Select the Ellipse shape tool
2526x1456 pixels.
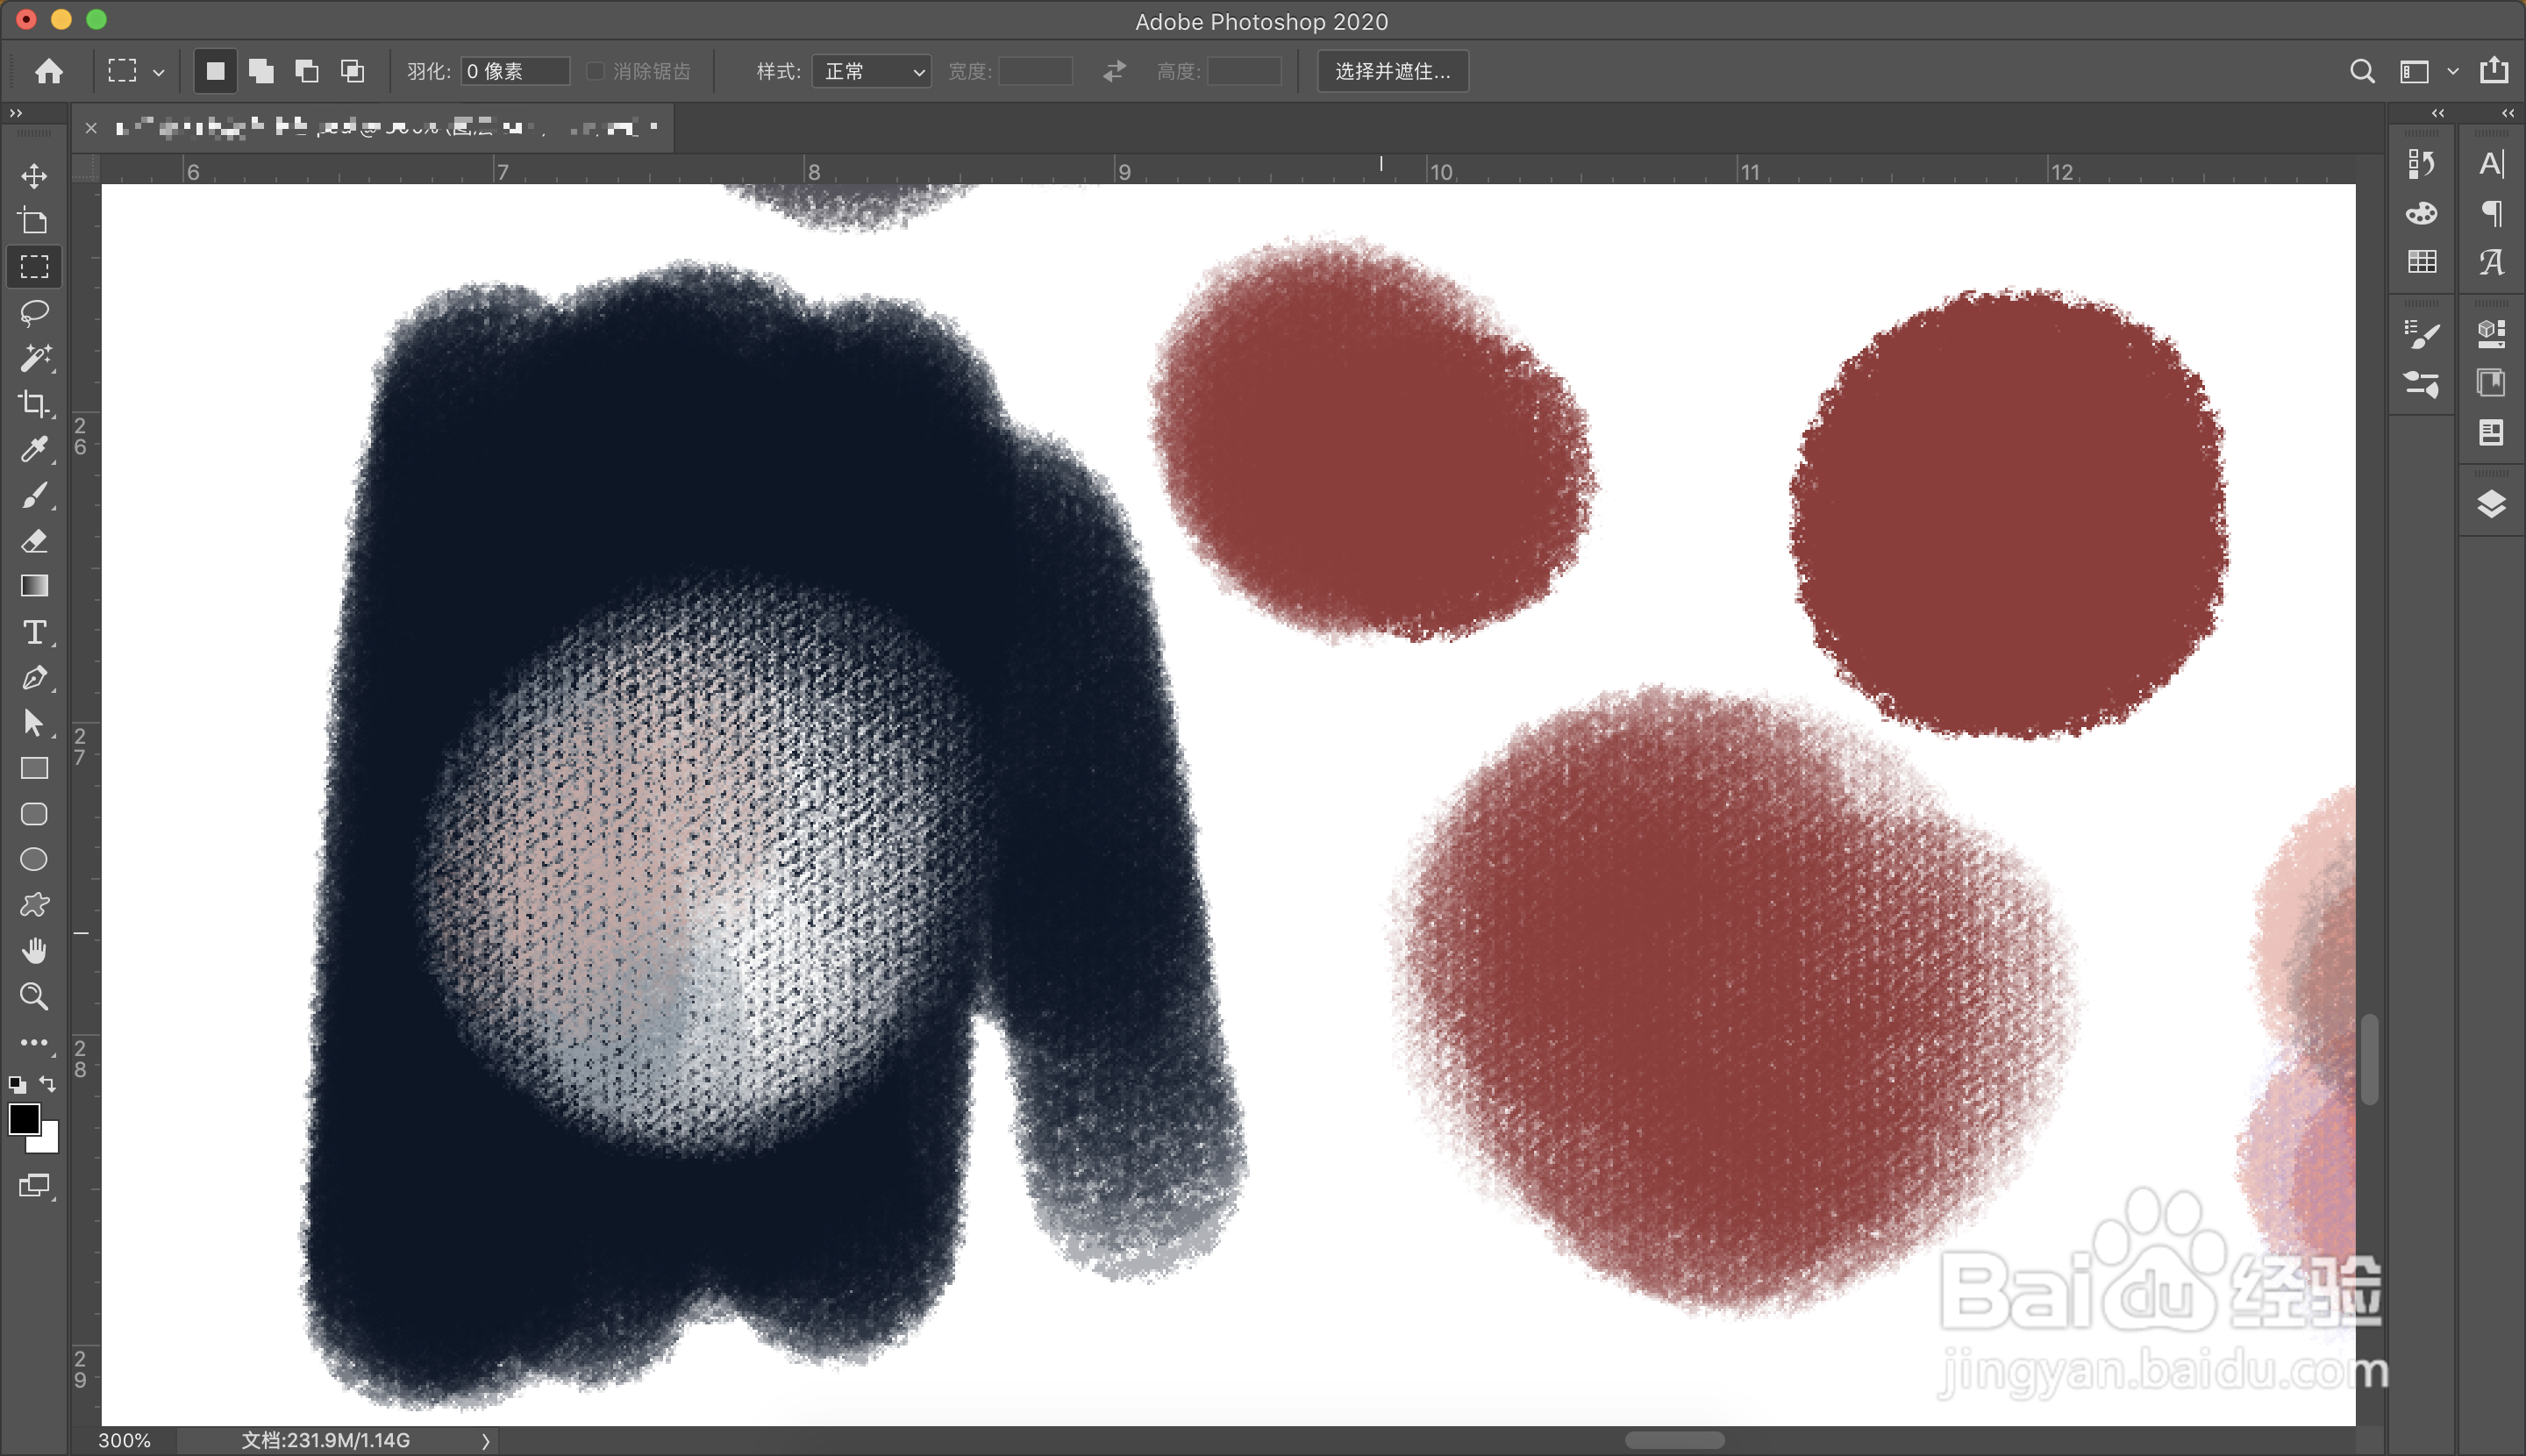(x=34, y=860)
